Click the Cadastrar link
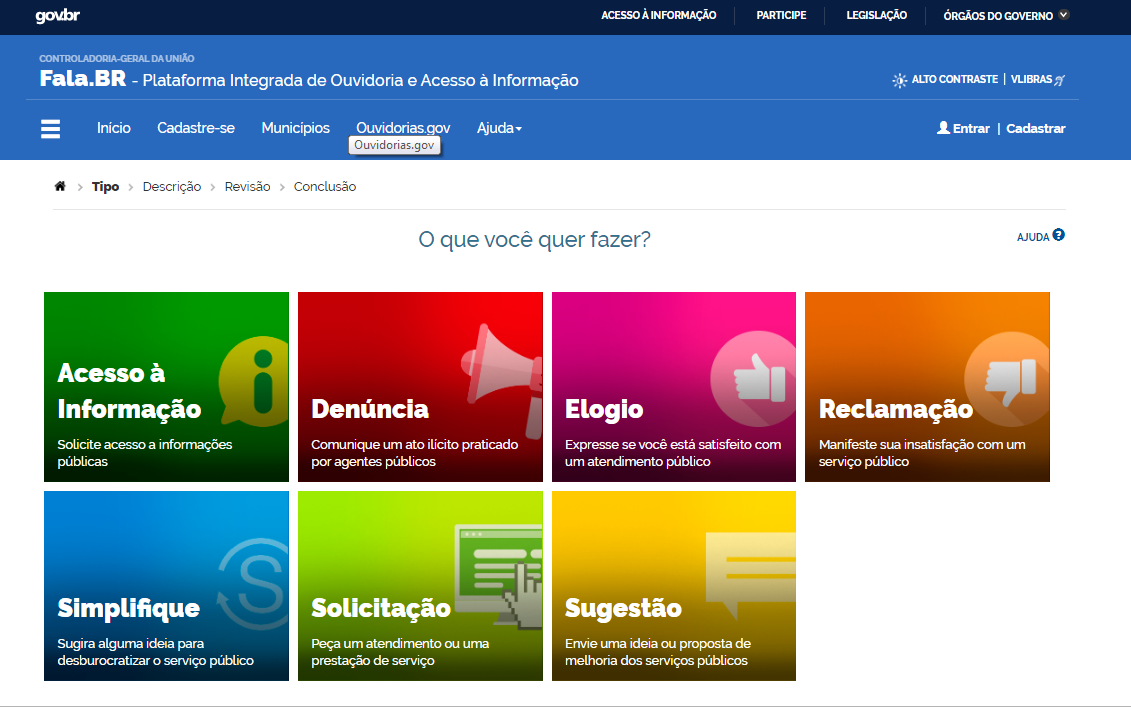The width and height of the screenshot is (1131, 709). pyautogui.click(x=1036, y=128)
